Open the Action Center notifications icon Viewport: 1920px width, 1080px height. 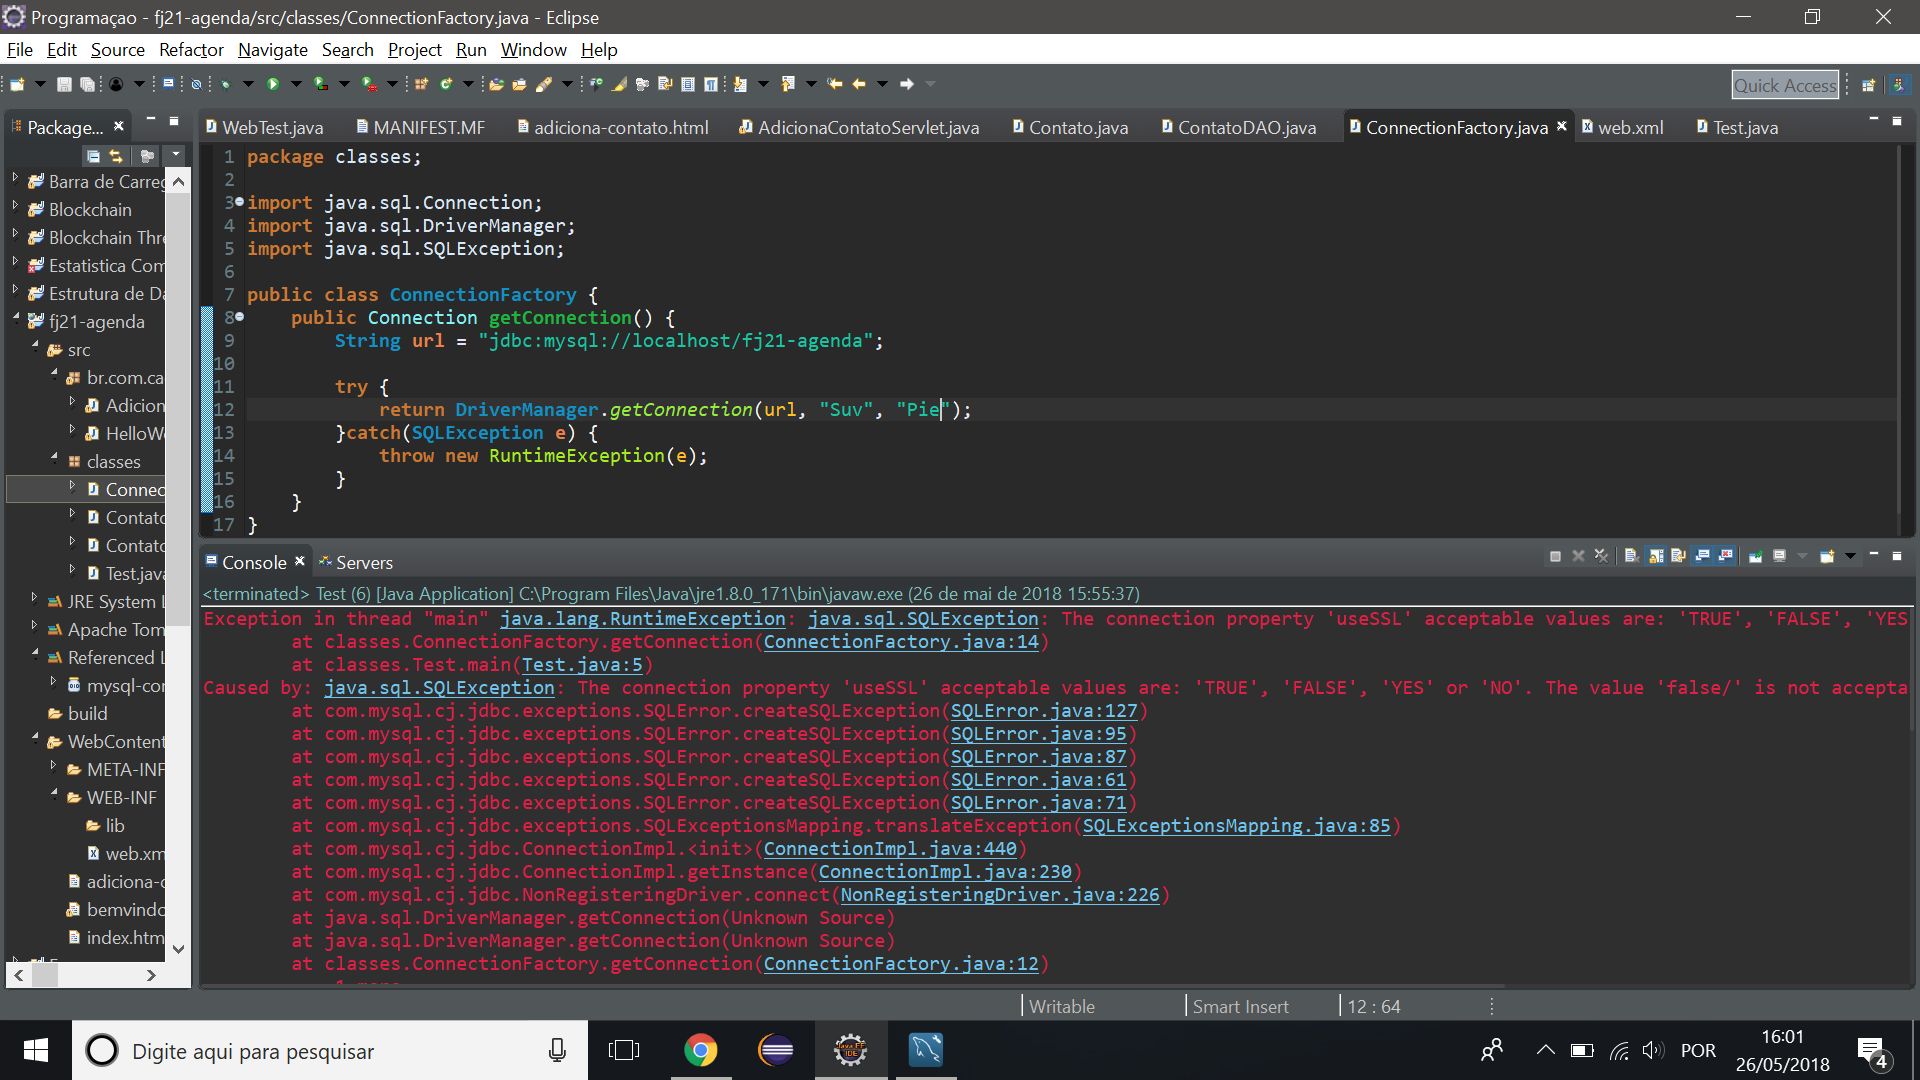point(1872,1051)
